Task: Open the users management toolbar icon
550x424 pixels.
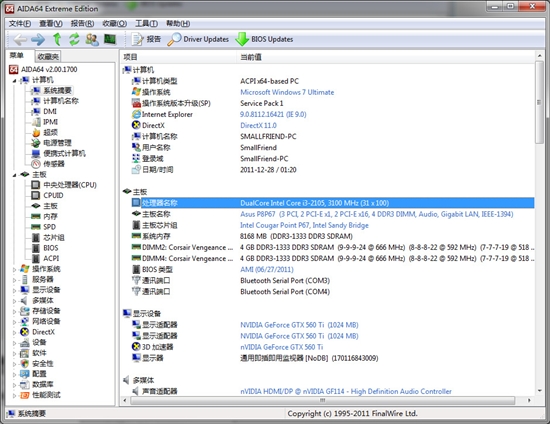Action: coord(92,39)
